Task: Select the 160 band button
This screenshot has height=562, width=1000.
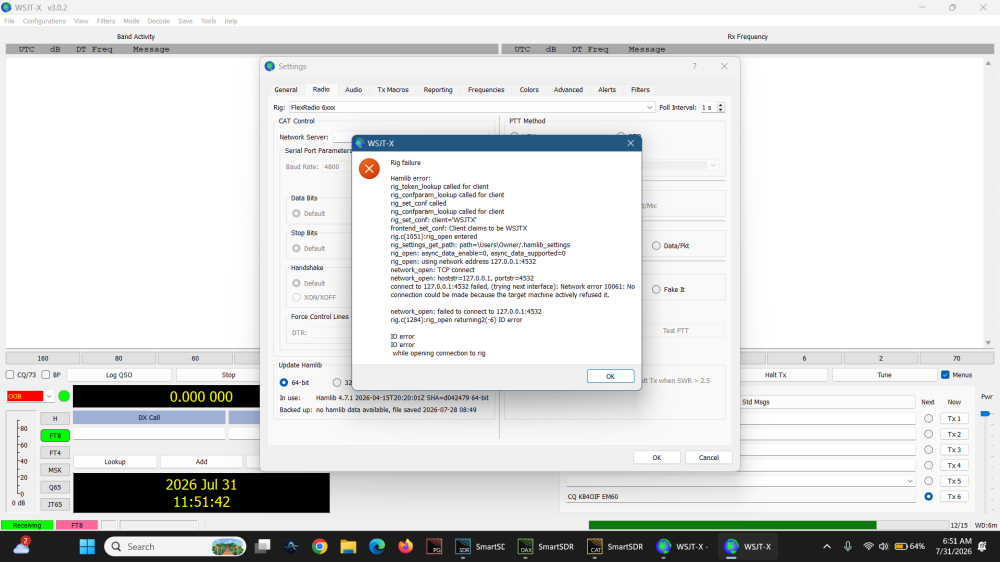Action: 43,359
